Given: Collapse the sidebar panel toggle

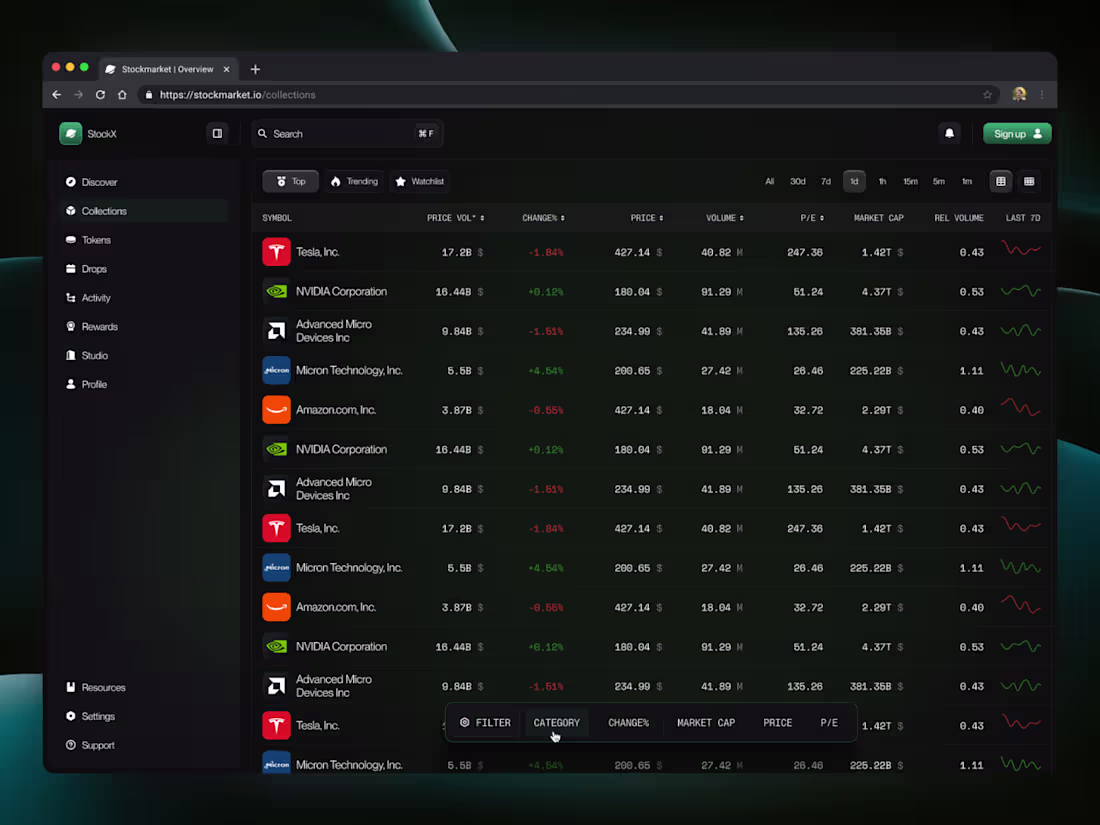Looking at the screenshot, I should click(217, 133).
